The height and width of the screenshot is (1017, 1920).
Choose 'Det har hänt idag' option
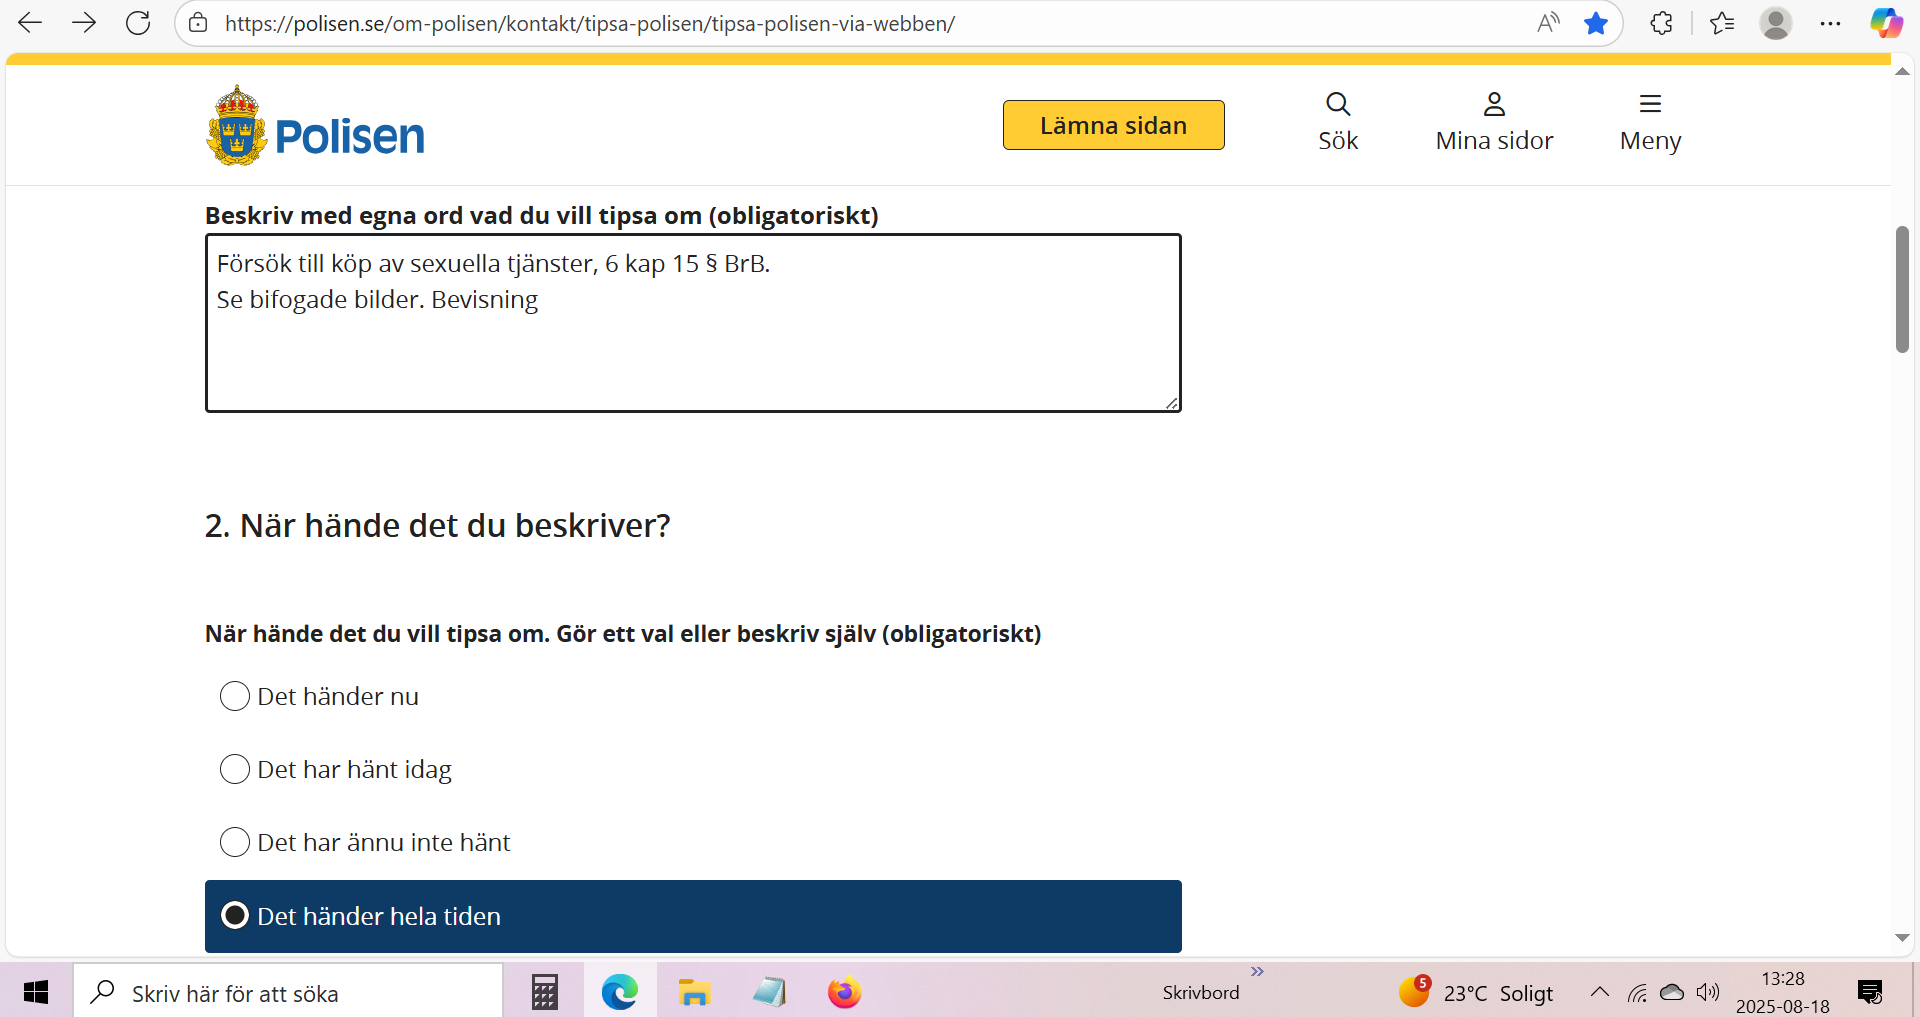point(235,769)
